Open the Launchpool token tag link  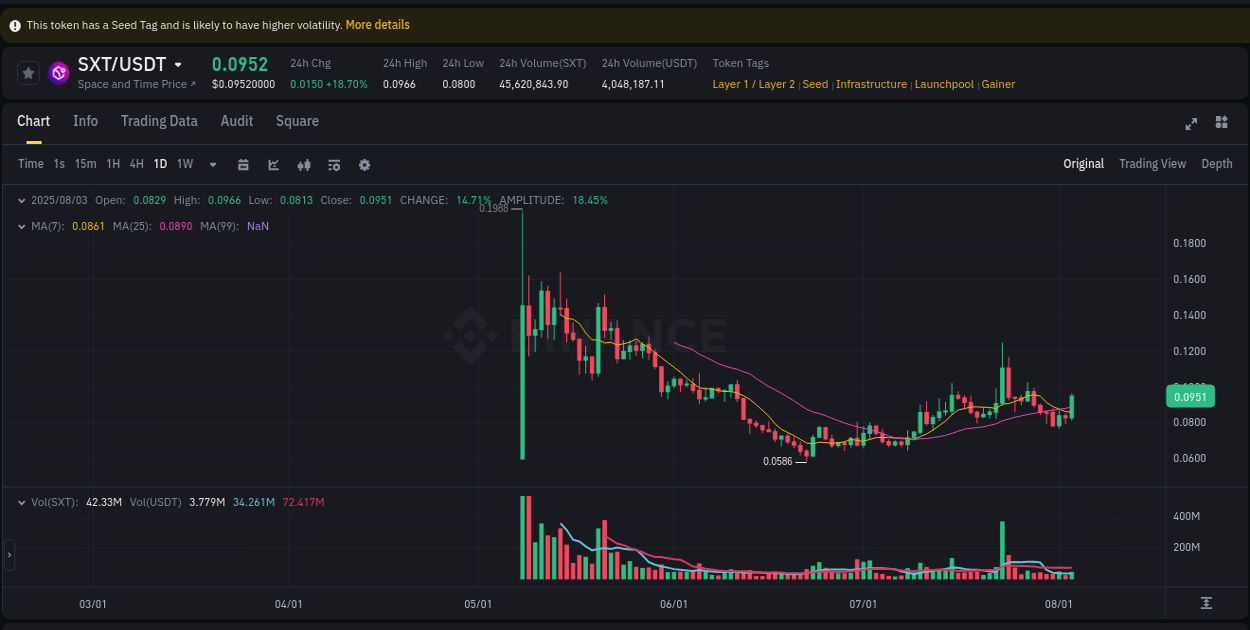coord(944,84)
